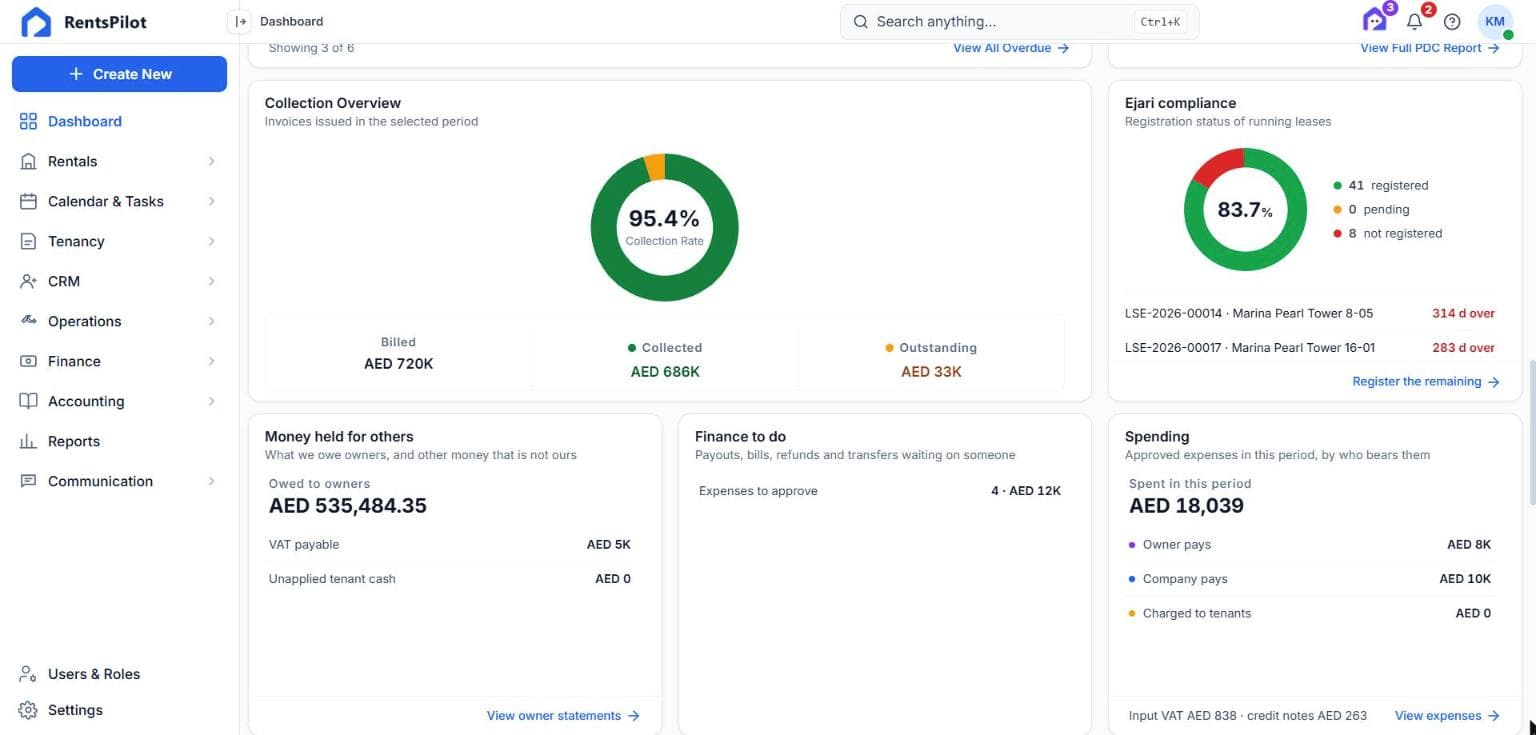The image size is (1536, 735).
Task: Click the Collection Rate donut chart
Action: point(664,227)
